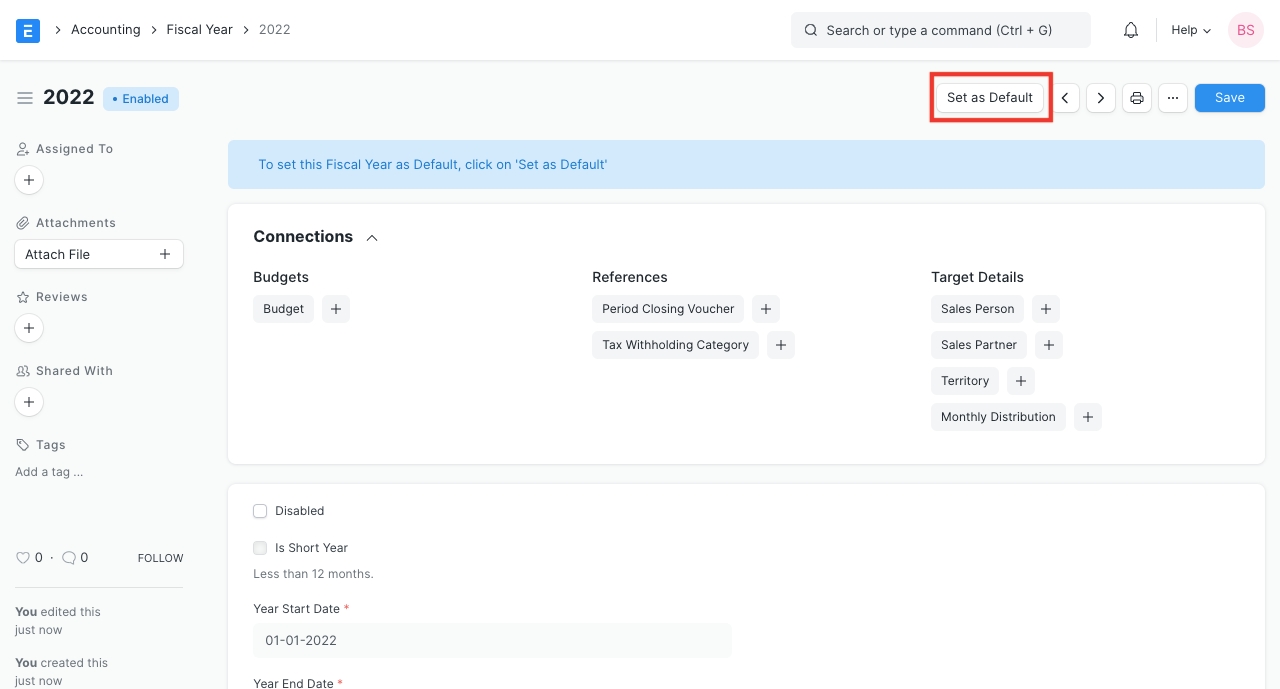The height and width of the screenshot is (689, 1280).
Task: Click the Set as Default button
Action: pos(990,98)
